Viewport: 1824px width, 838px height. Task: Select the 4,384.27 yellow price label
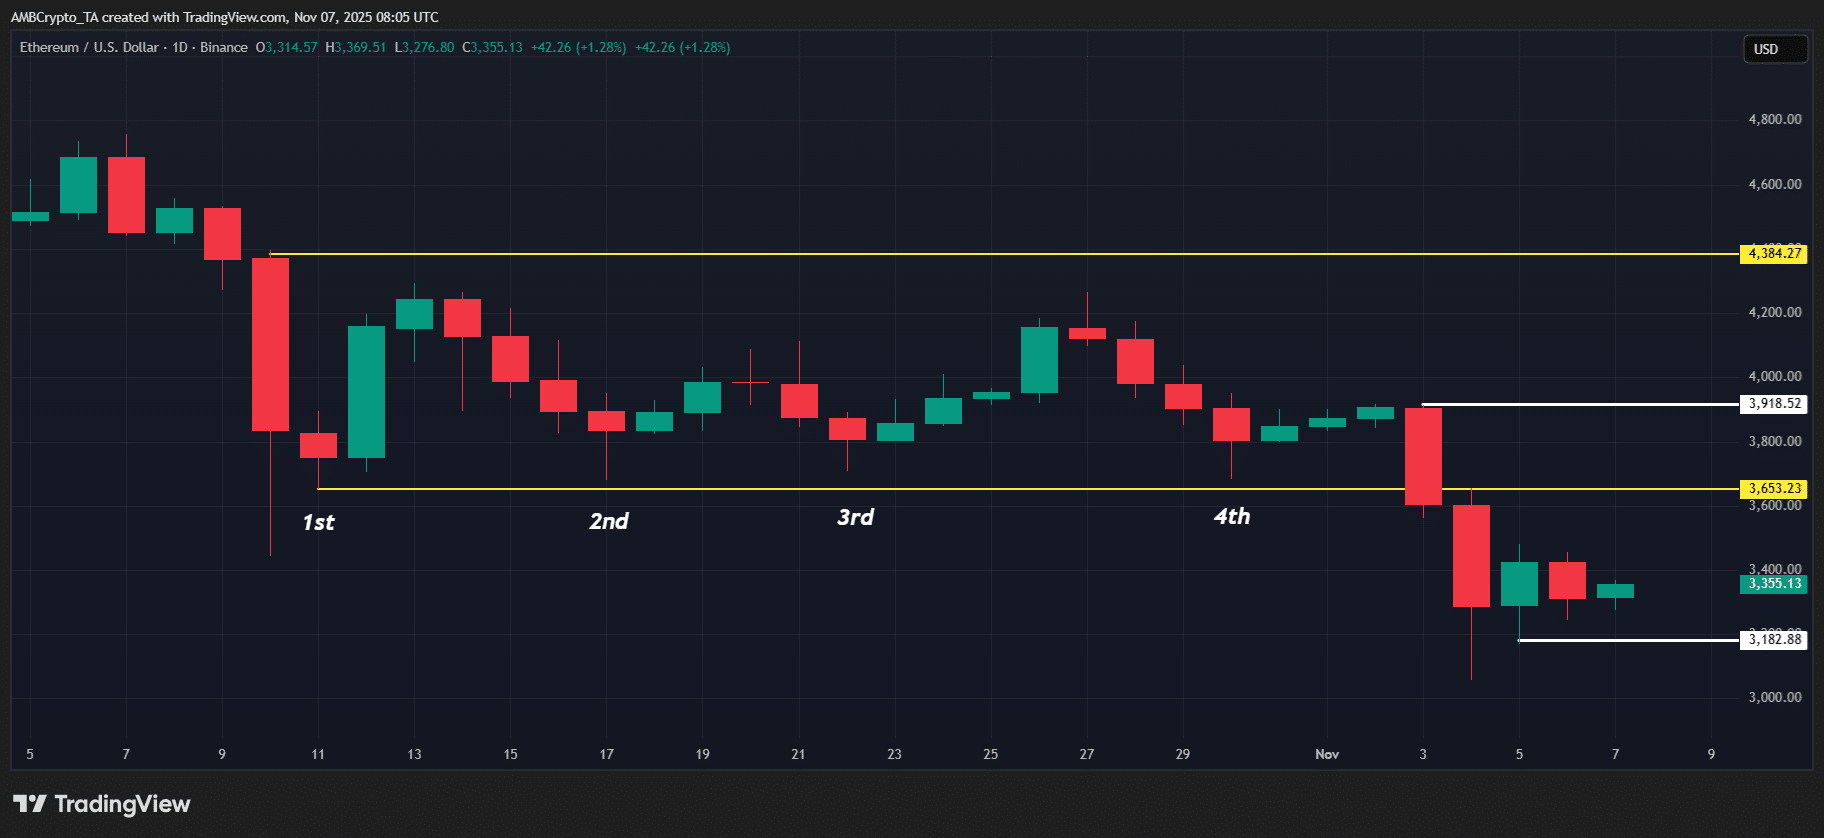click(x=1773, y=254)
